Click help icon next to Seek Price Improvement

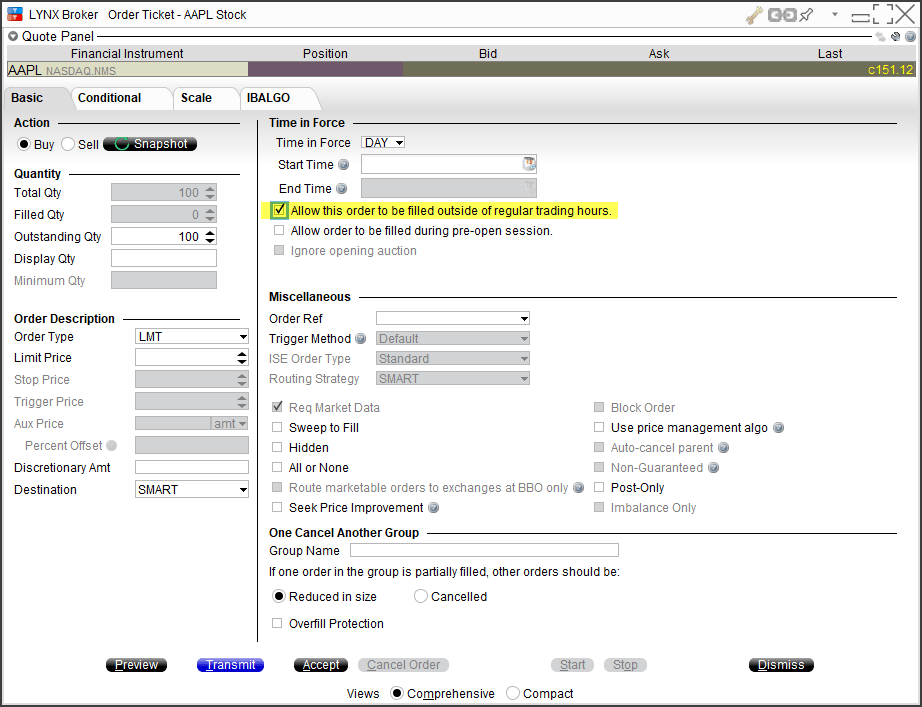click(433, 508)
